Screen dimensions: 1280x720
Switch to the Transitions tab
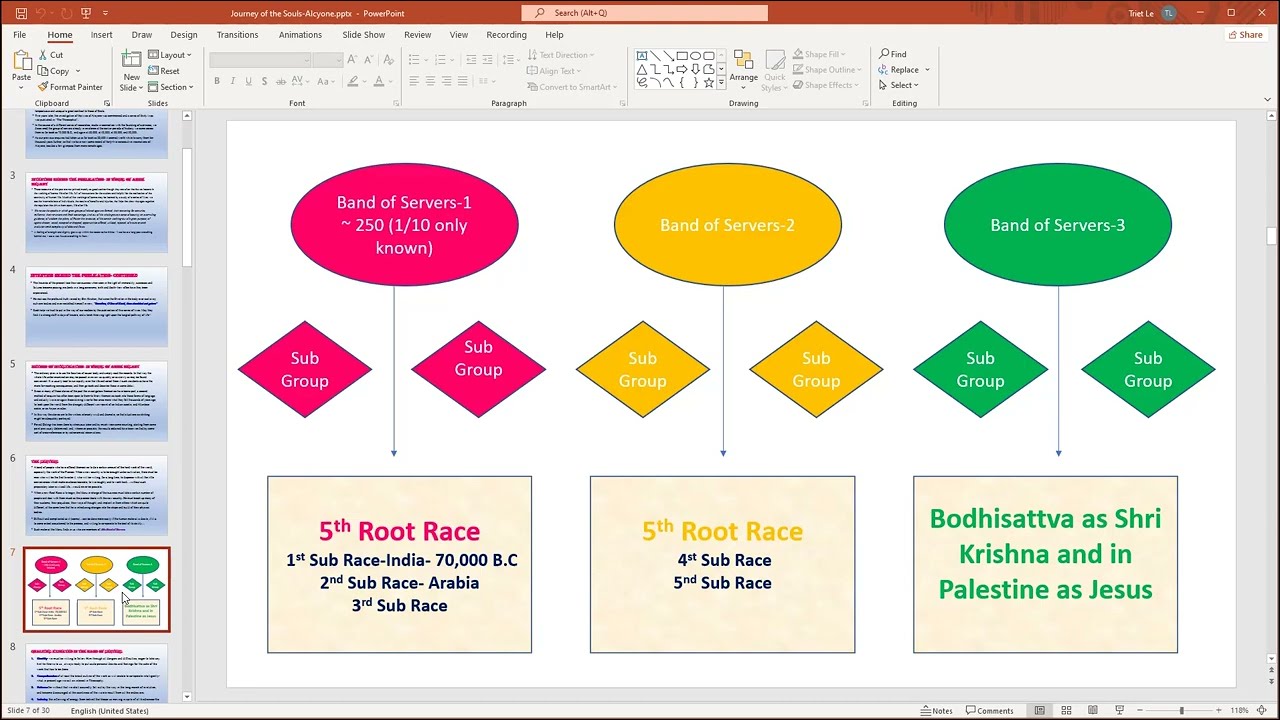tap(238, 34)
